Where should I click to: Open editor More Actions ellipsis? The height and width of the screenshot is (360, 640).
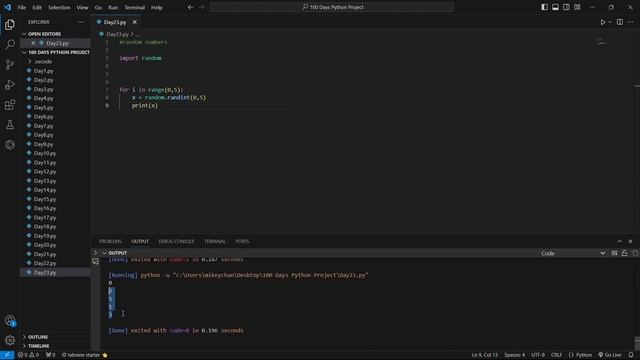631,22
